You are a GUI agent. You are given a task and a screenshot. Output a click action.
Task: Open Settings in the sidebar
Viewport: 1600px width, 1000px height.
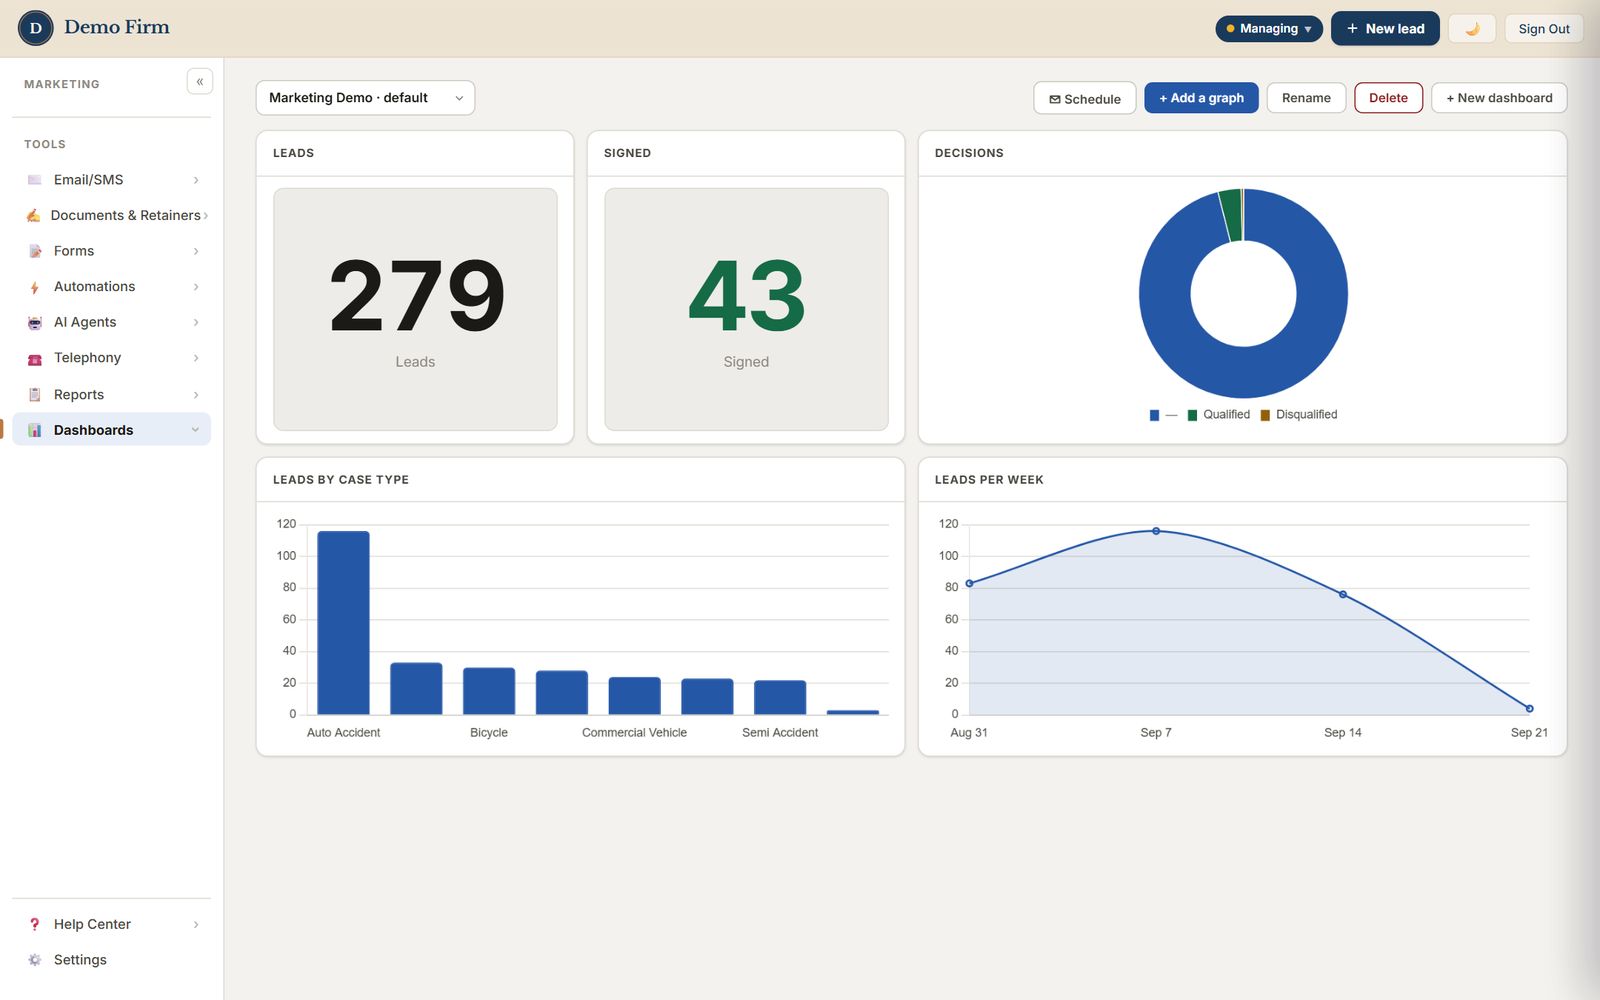coord(112,960)
